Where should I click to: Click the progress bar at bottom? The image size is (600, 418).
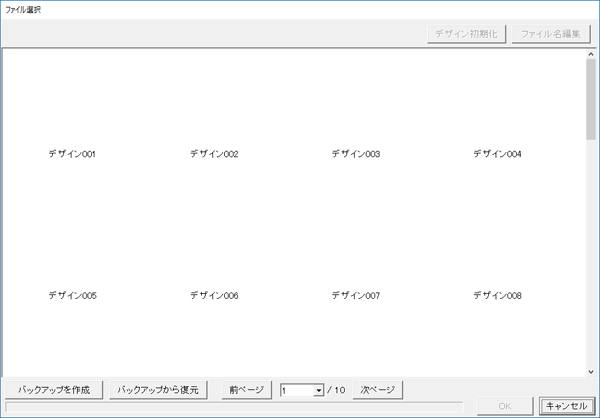234,407
